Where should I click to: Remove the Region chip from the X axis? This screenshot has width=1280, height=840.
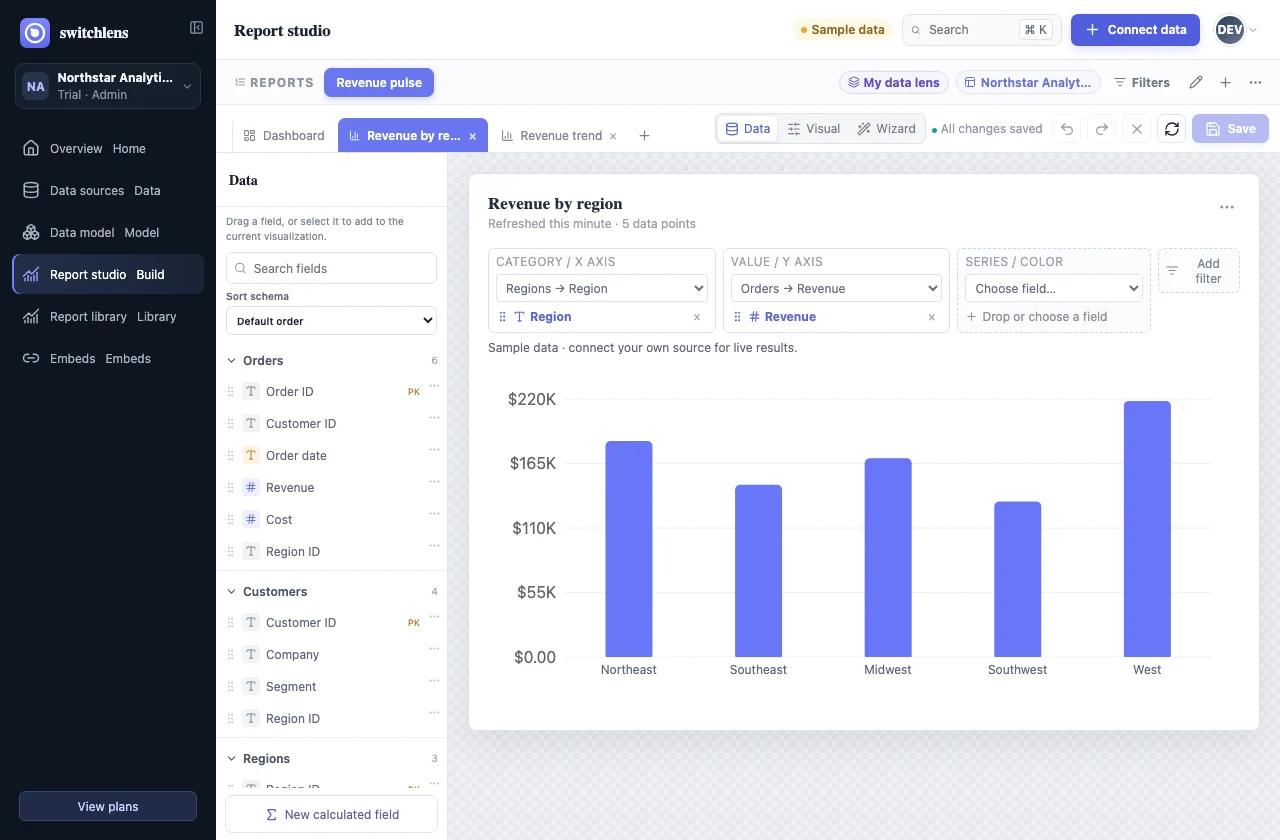[x=697, y=317]
